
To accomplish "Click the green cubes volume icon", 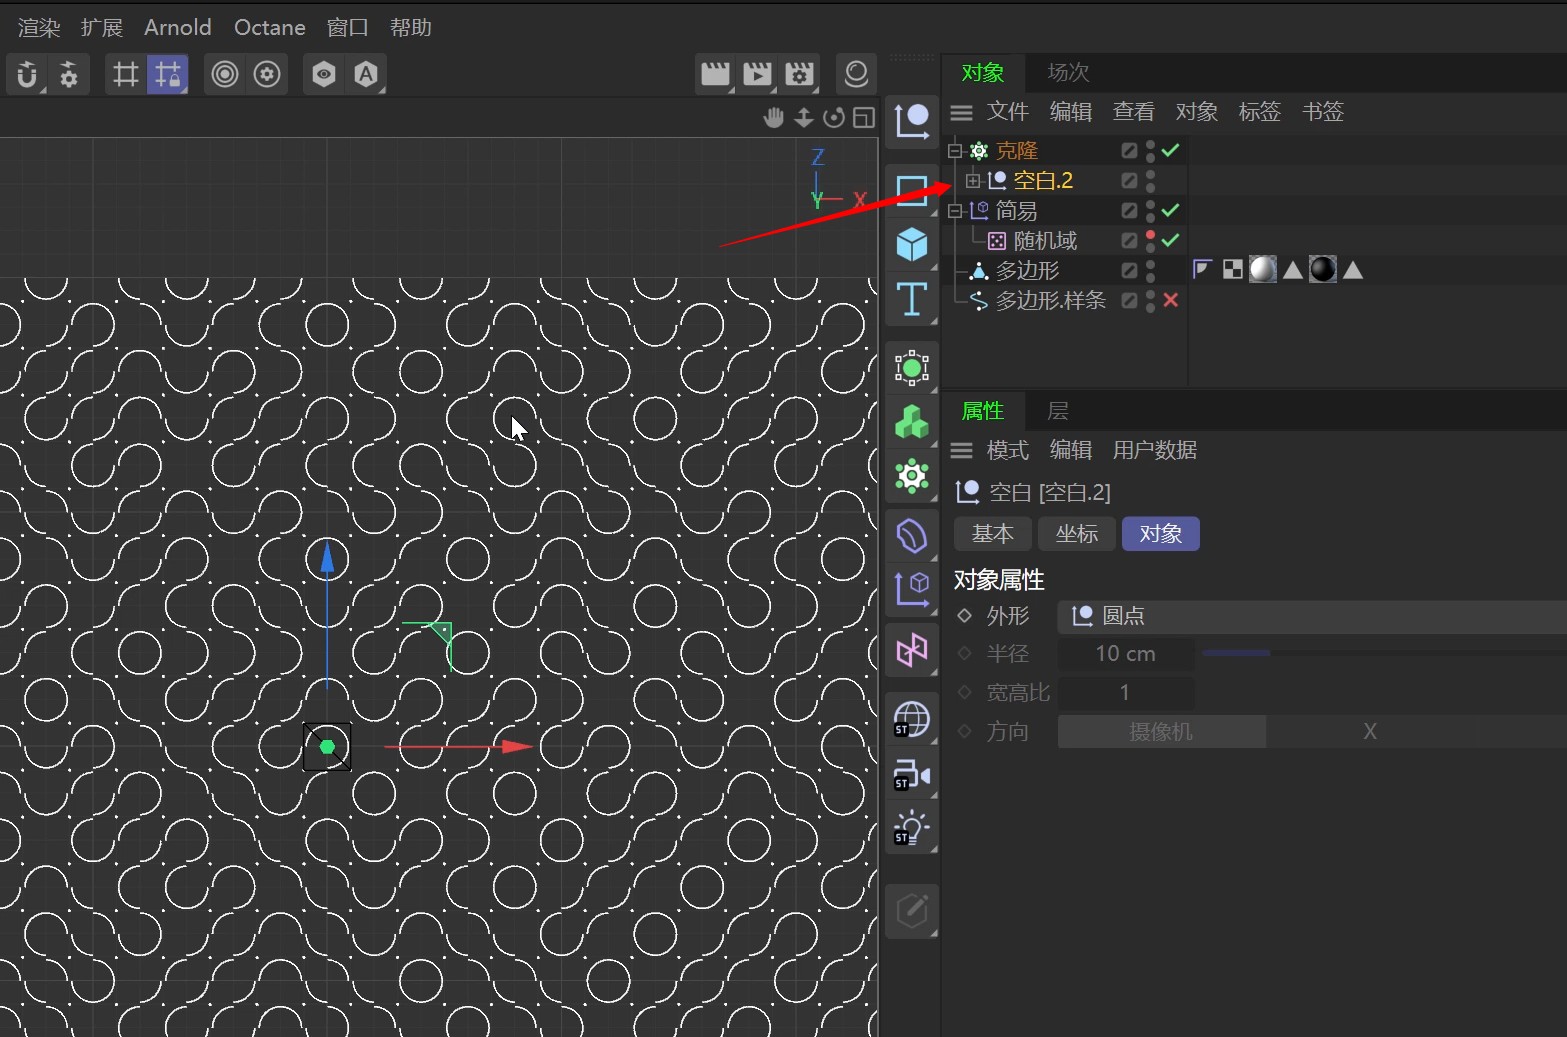I will tap(912, 422).
